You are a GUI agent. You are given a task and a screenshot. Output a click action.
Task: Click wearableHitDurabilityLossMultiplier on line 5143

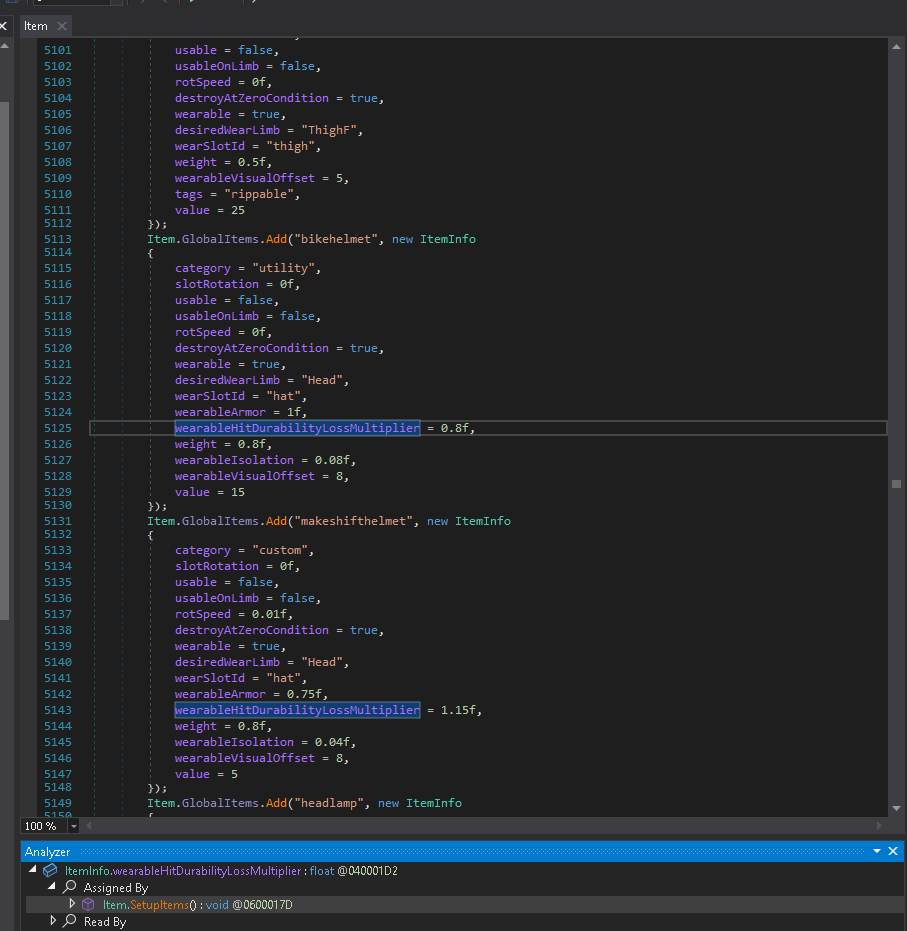(297, 710)
